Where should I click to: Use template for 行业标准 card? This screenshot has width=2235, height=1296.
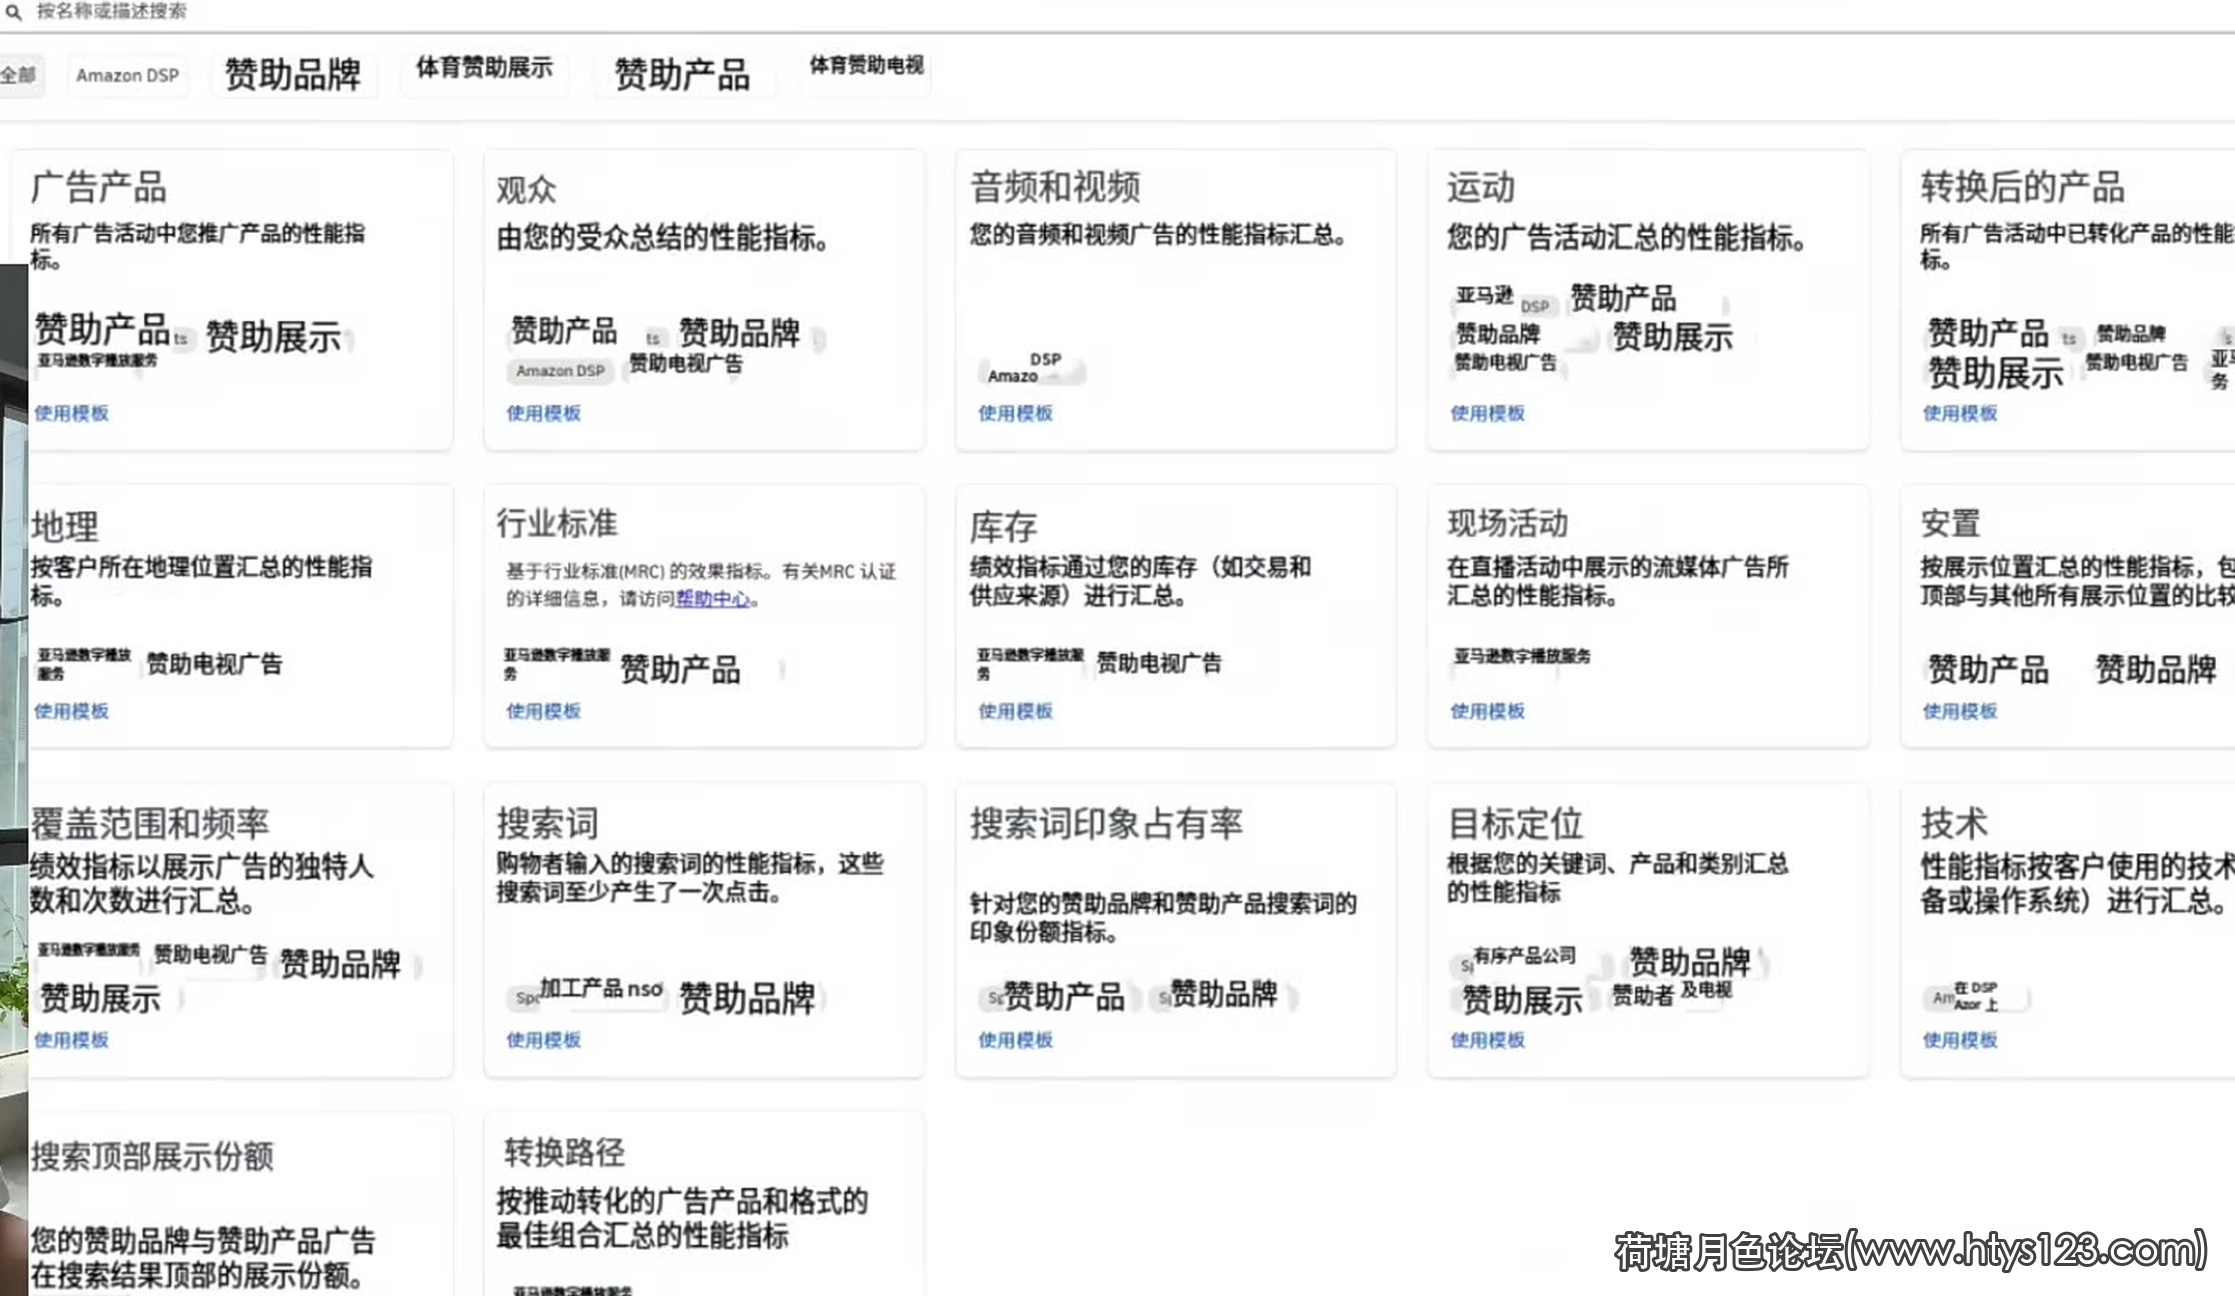[543, 711]
